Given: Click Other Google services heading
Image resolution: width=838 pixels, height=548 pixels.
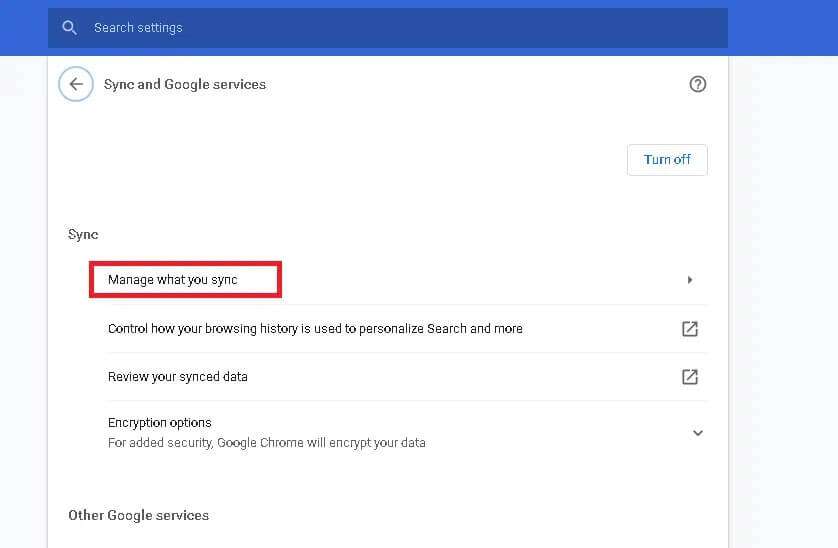Looking at the screenshot, I should [138, 515].
